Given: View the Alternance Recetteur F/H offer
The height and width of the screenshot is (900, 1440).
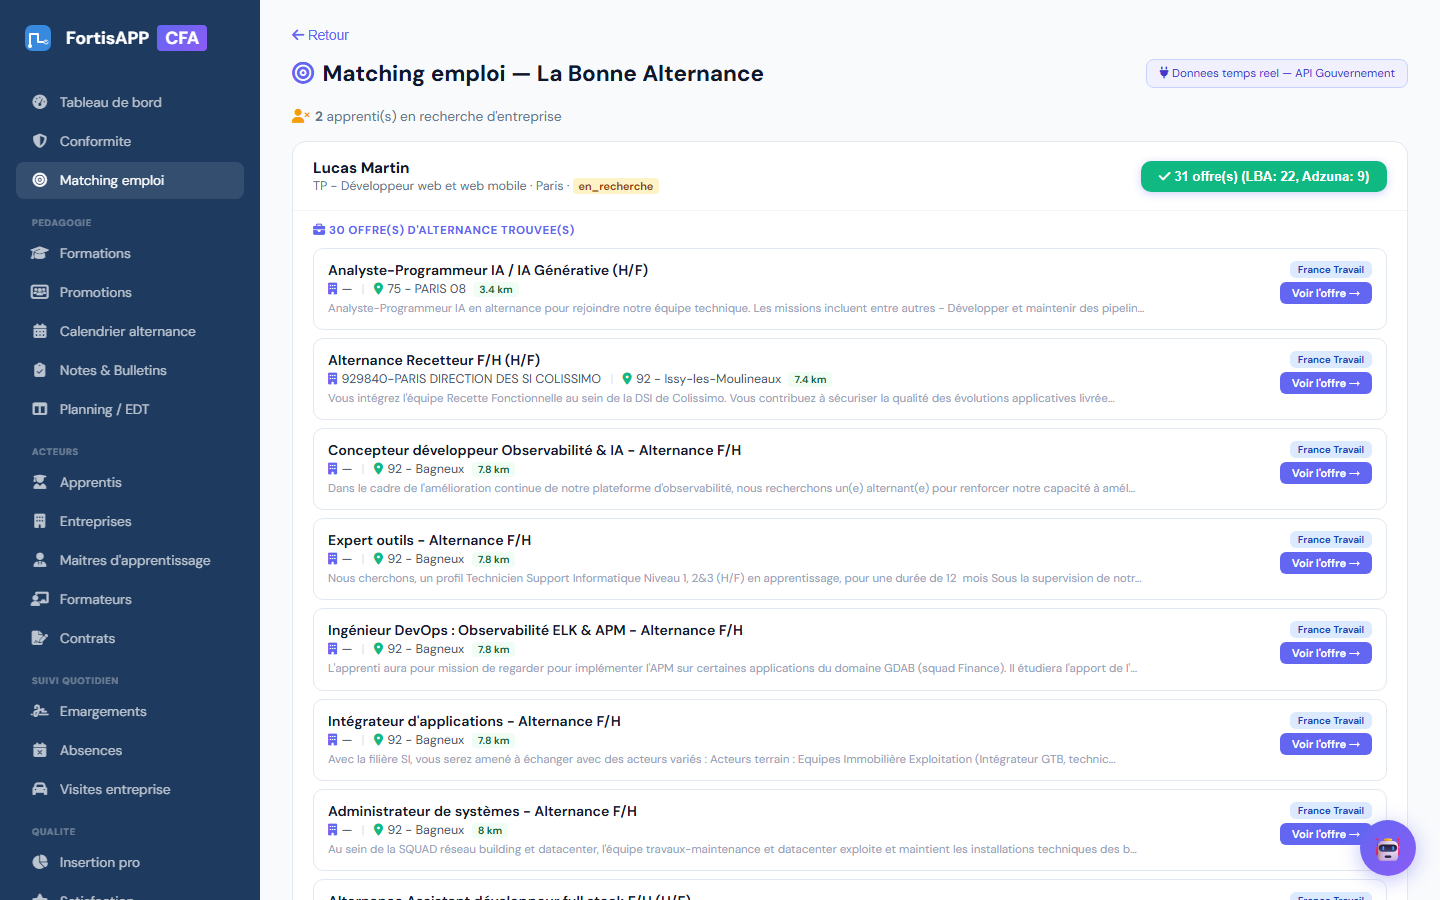Looking at the screenshot, I should [x=1326, y=383].
